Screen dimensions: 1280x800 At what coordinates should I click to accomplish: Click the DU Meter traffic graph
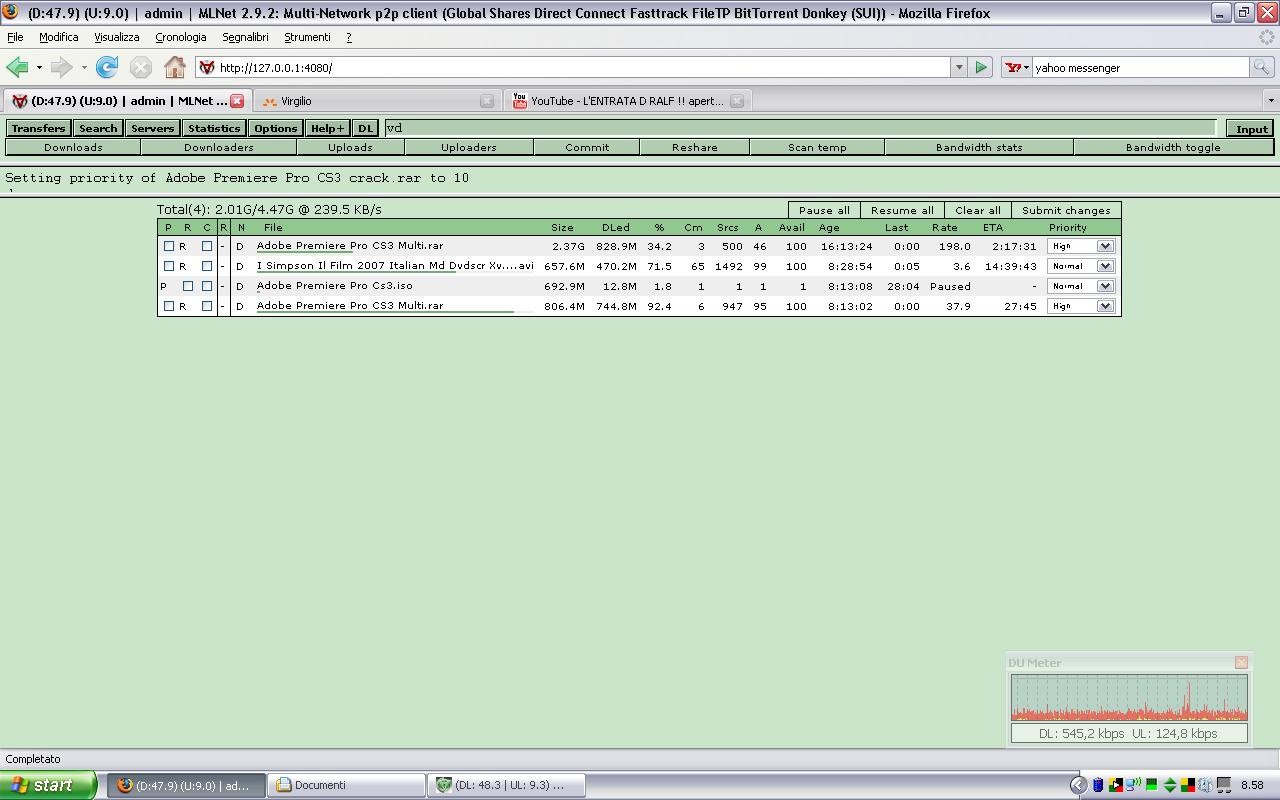point(1129,698)
